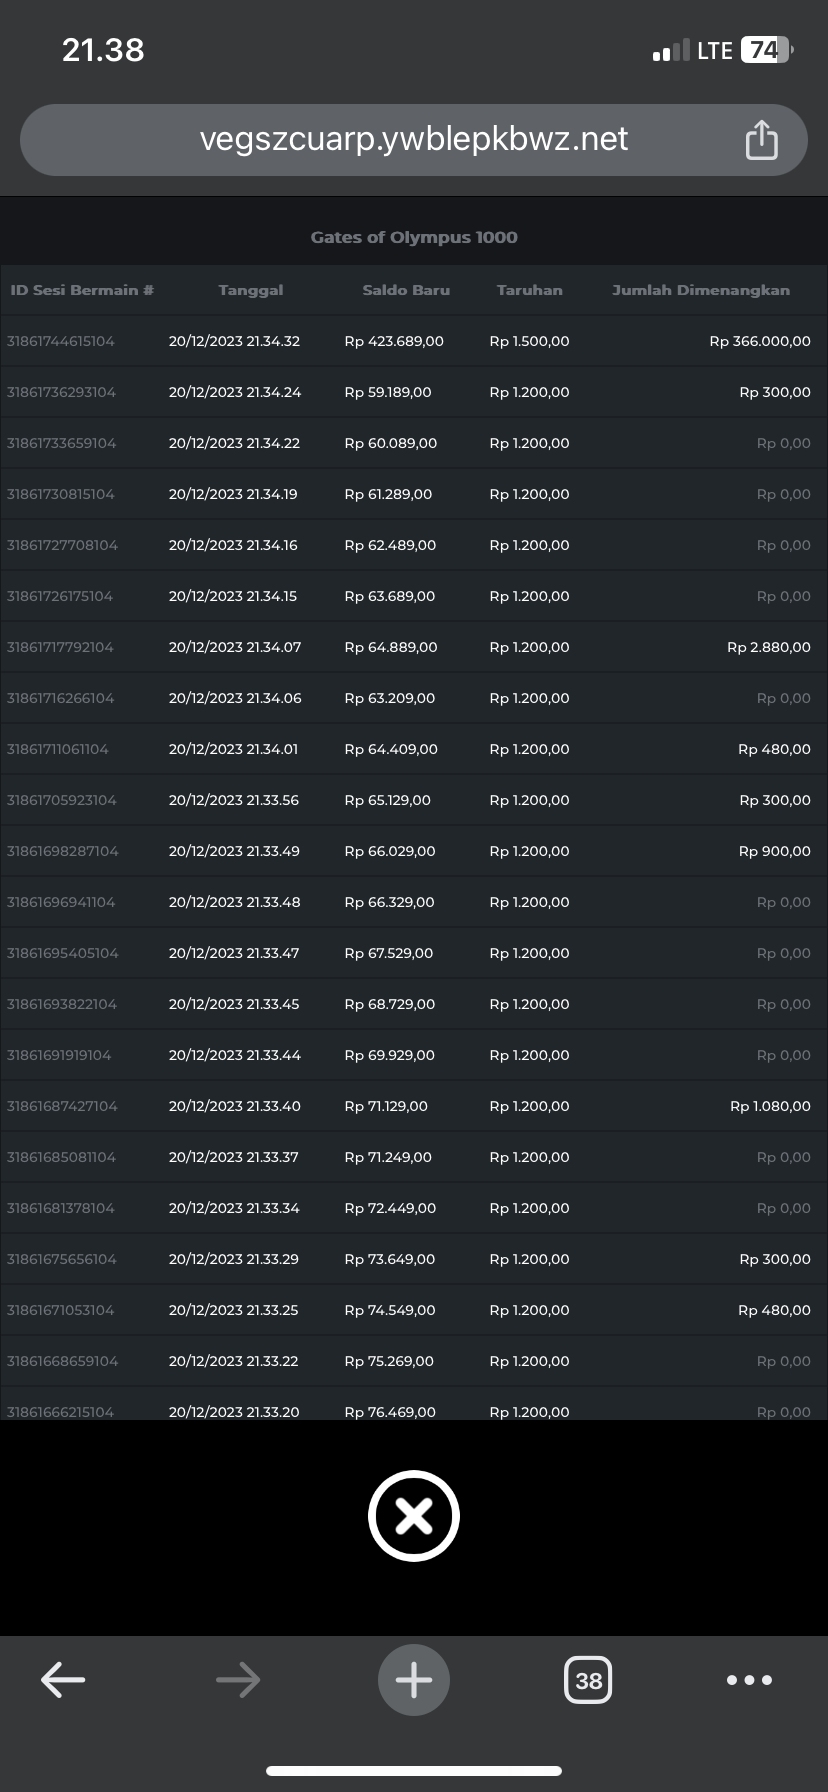Screen dimensions: 828x1792
Task: Tap the share icon in address bar
Action: [761, 140]
